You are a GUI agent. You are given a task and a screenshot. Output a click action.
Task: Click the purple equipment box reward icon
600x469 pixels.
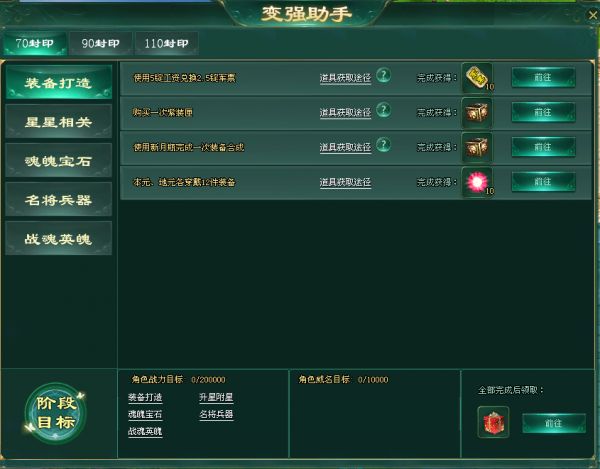[477, 113]
